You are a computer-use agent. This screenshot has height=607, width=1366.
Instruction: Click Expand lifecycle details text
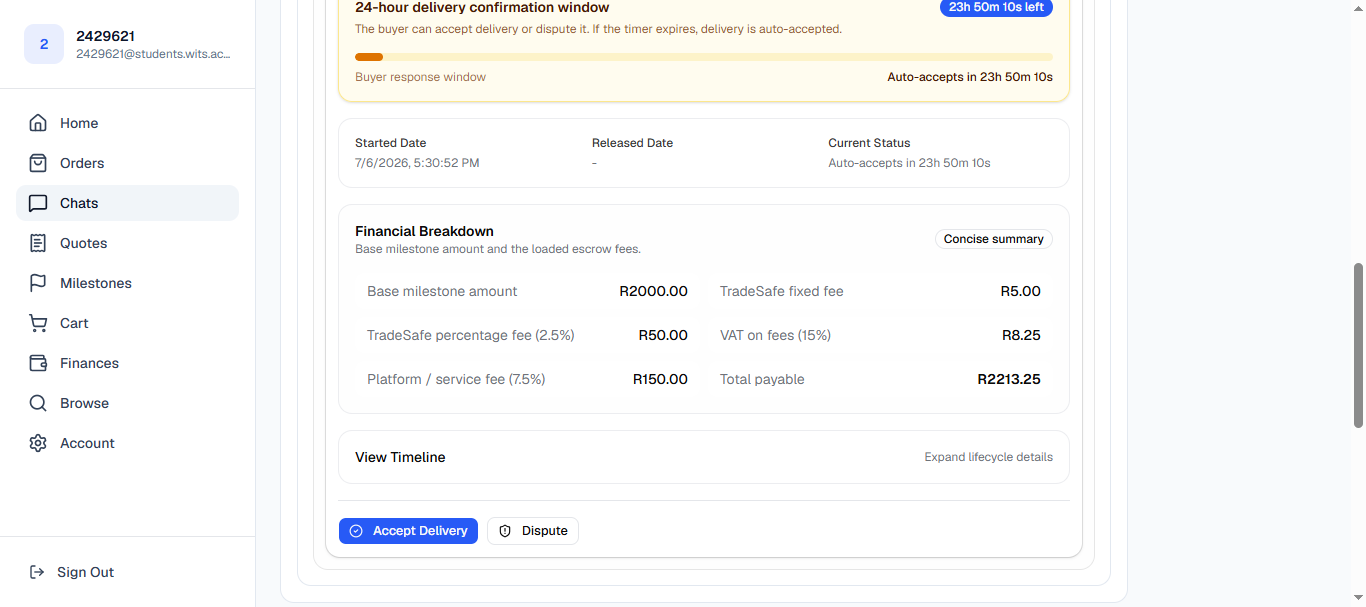tap(988, 457)
